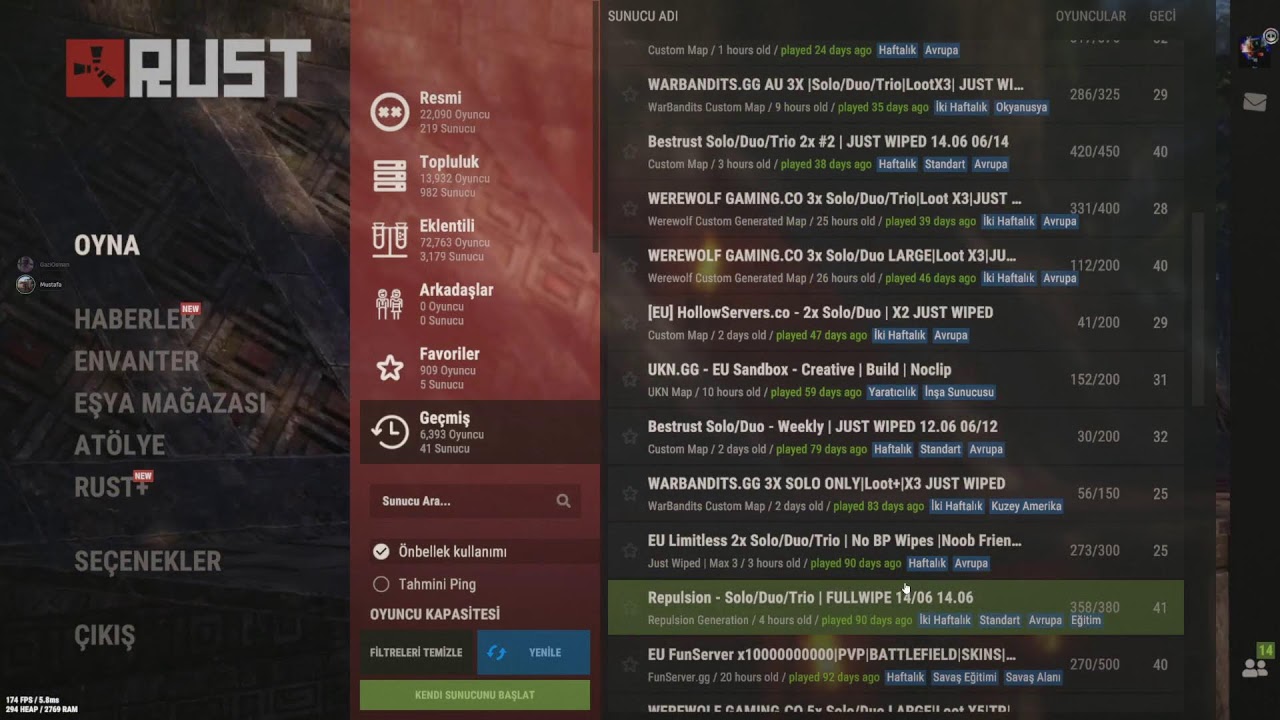The width and height of the screenshot is (1280, 720).
Task: Star the Bestrust Solo/Duo Weekly server
Action: pos(630,437)
